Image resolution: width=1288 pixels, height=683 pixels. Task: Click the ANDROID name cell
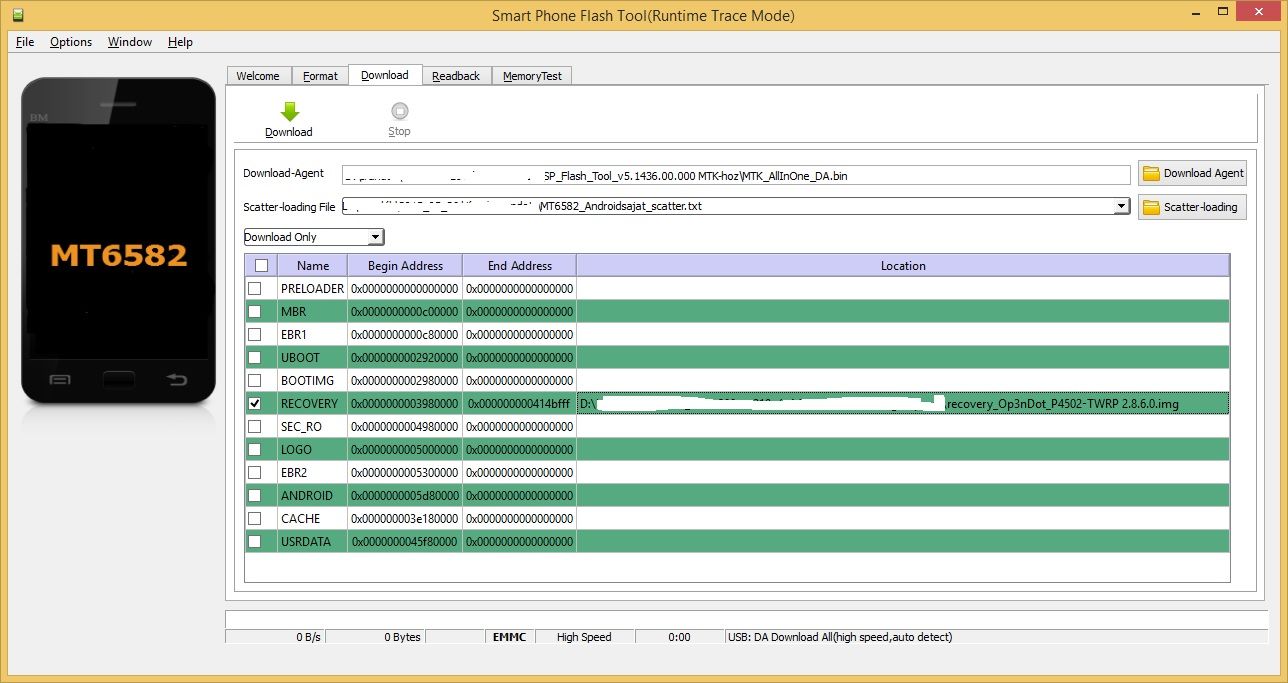(312, 495)
